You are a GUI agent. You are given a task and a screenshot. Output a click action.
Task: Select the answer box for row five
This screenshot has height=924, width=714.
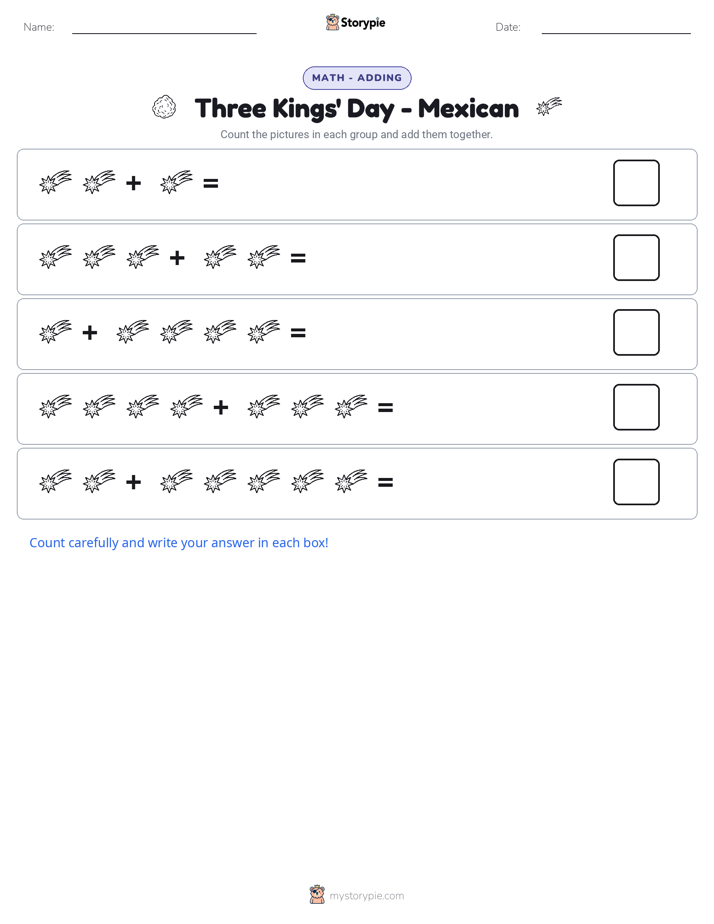[636, 482]
